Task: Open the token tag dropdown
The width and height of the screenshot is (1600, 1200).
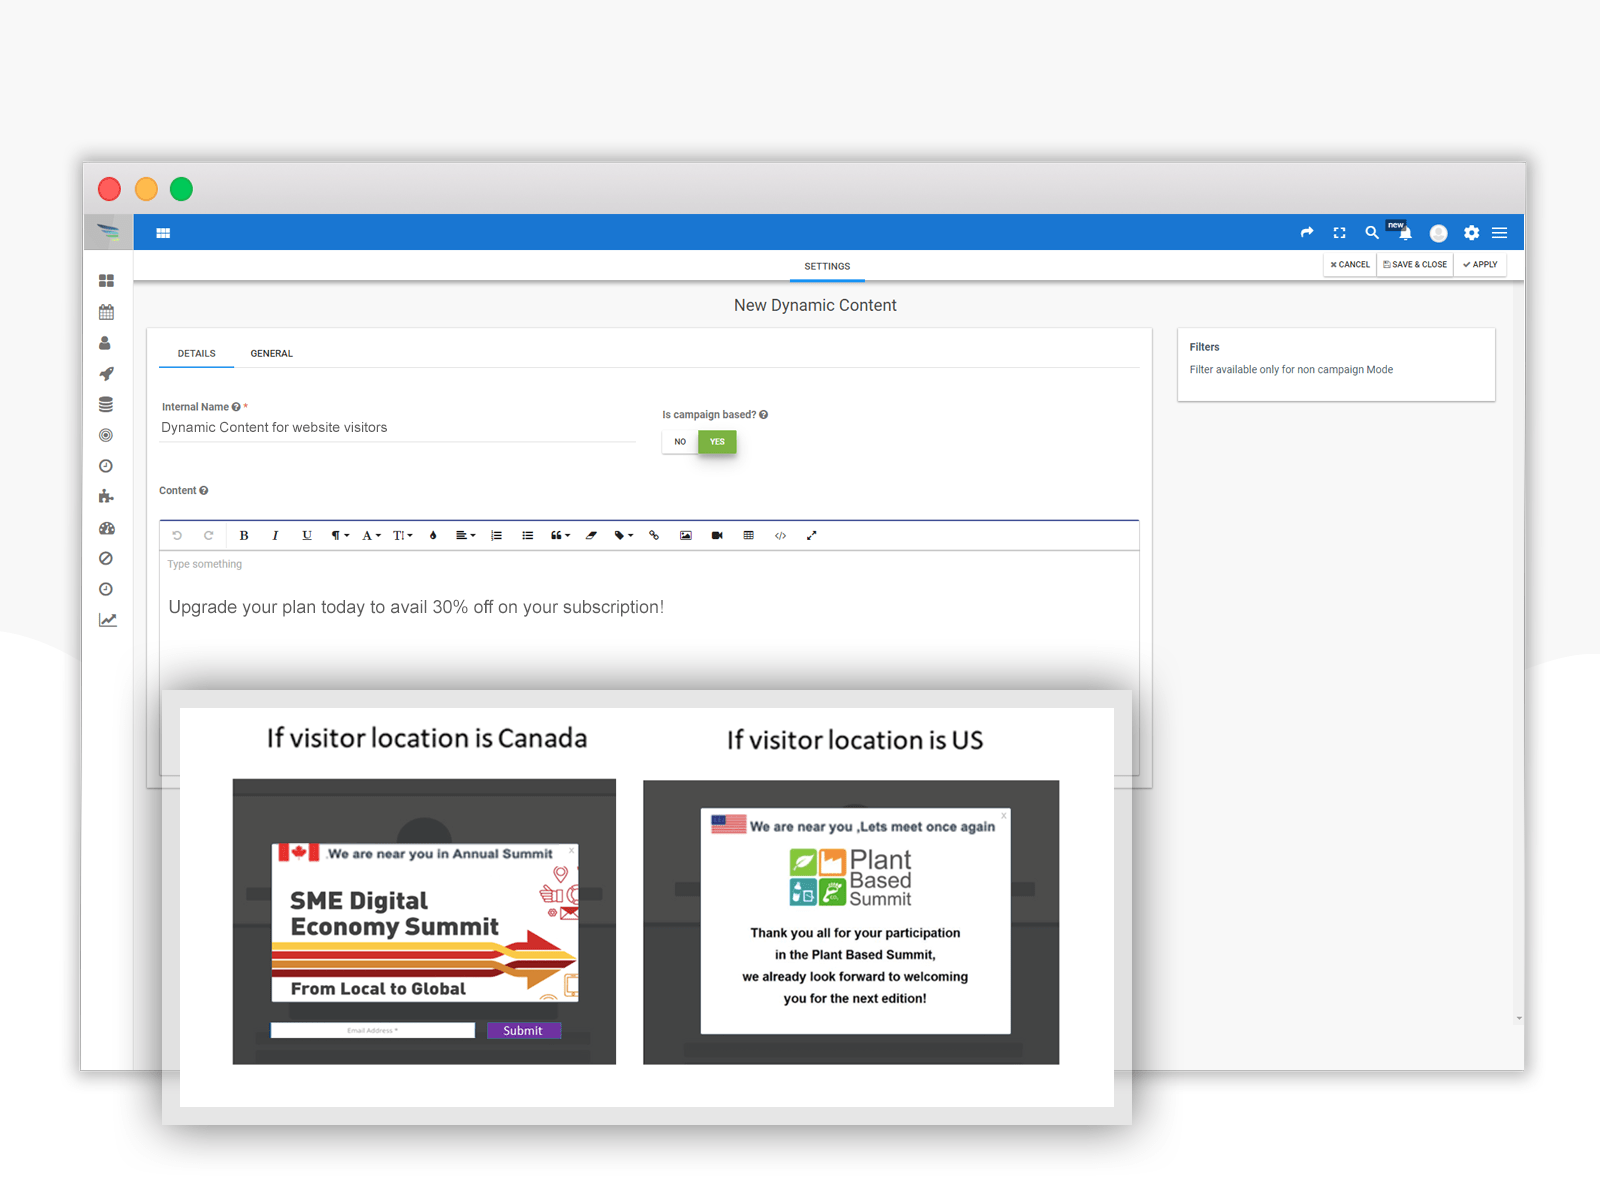Action: [623, 536]
